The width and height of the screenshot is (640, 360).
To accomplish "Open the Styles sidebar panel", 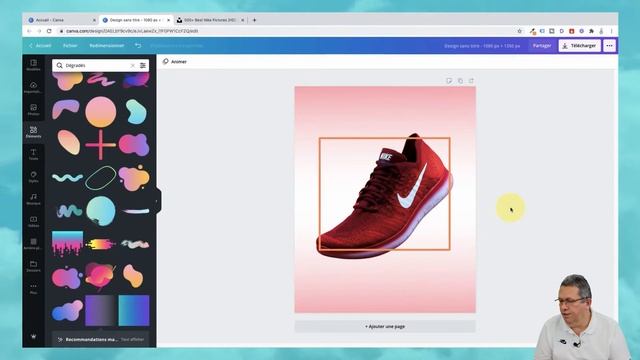I will (33, 176).
